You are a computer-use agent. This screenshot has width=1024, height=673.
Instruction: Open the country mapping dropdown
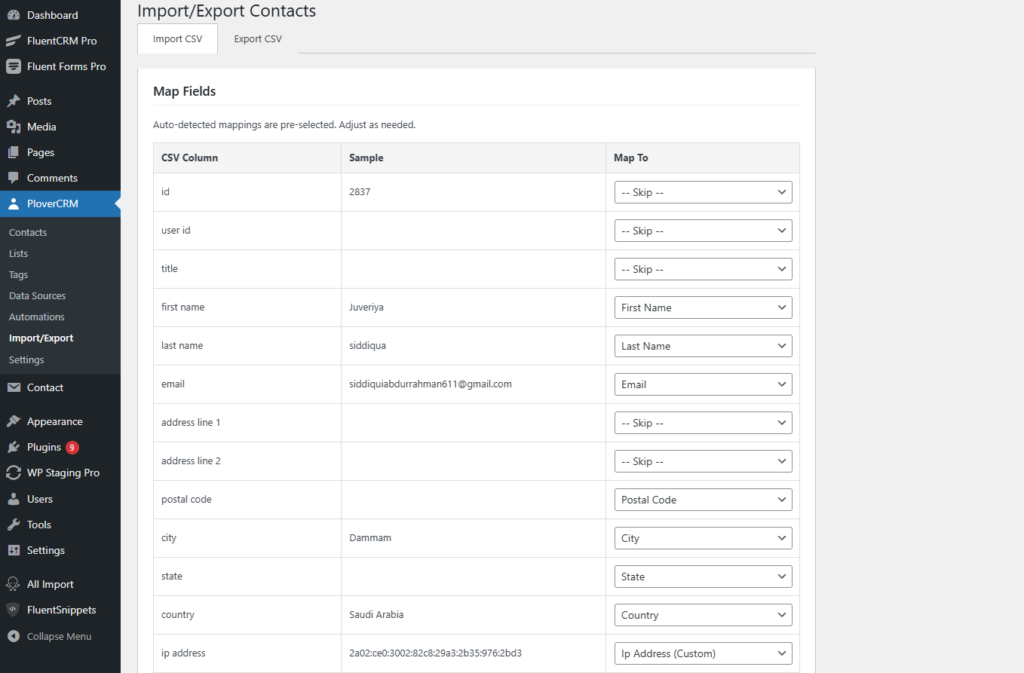click(702, 616)
